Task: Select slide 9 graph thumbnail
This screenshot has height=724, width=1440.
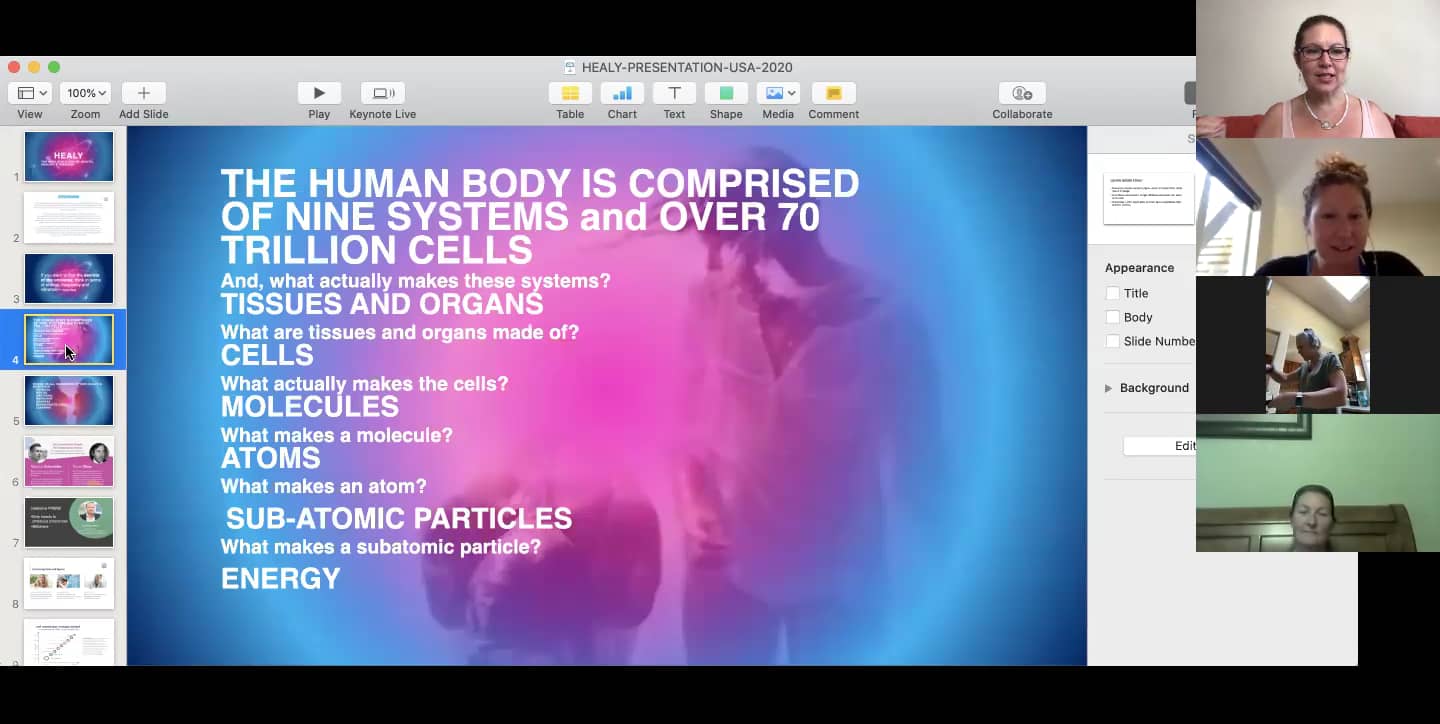Action: coord(69,642)
